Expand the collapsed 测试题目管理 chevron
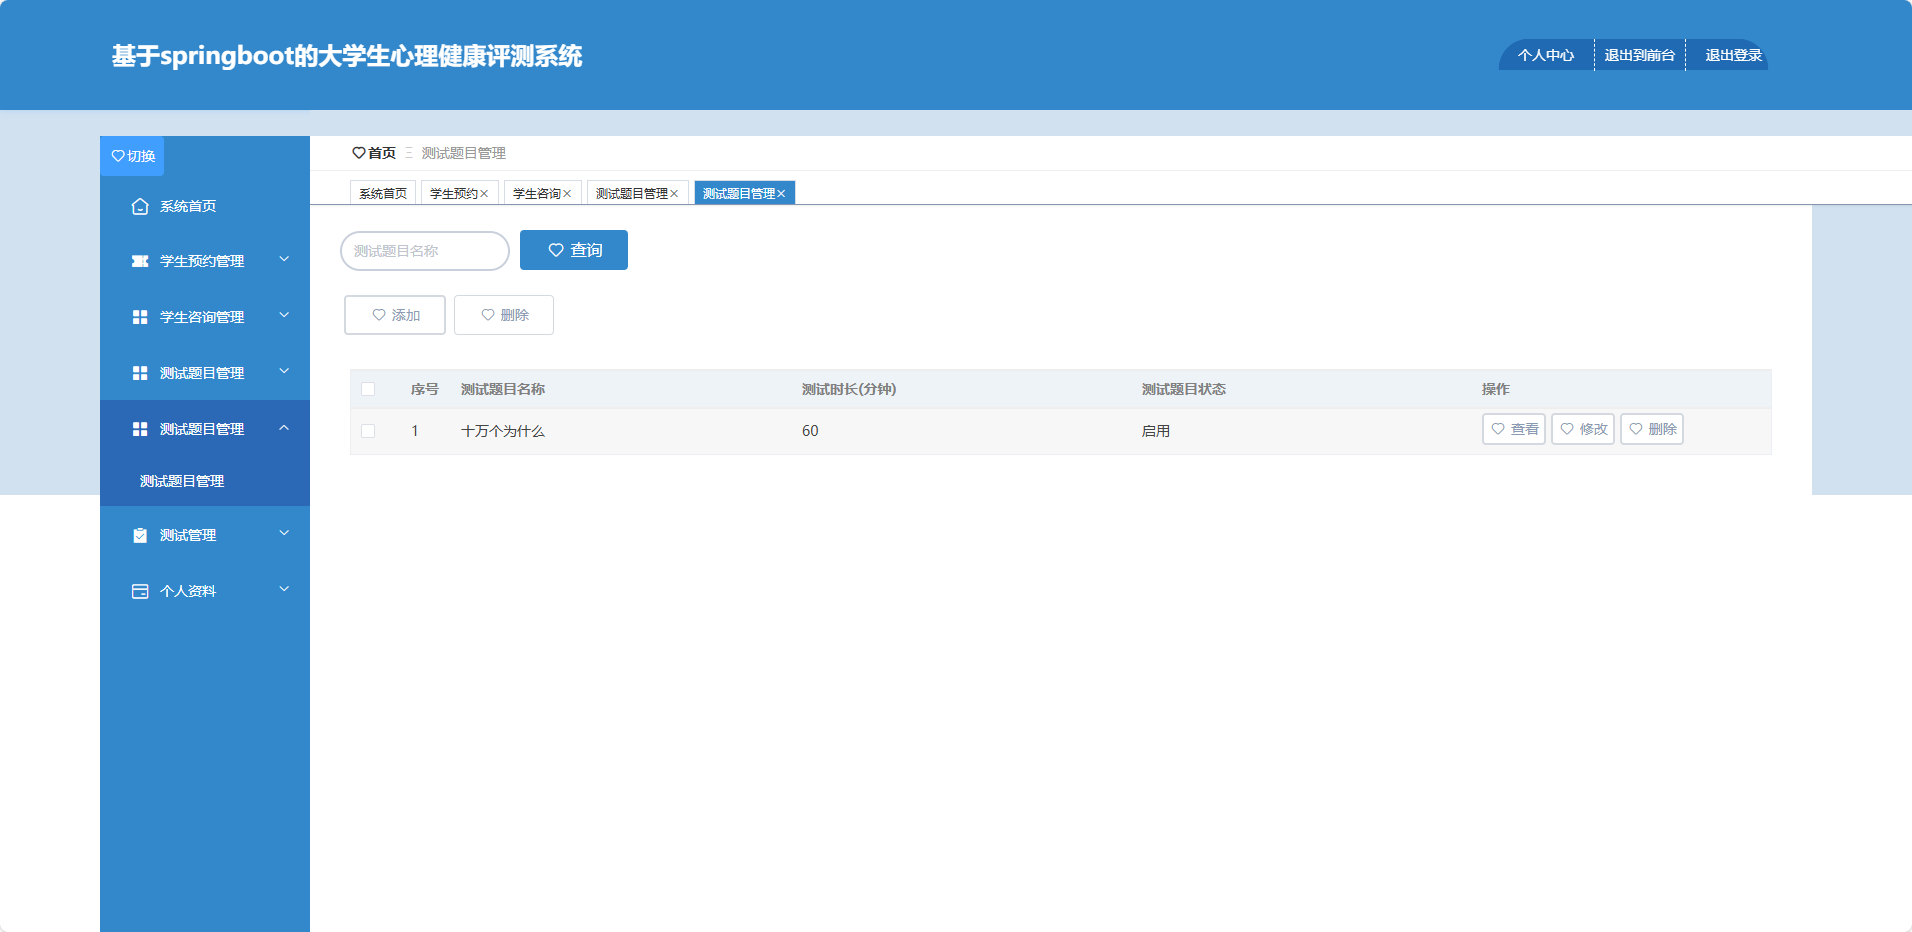Screen dimensions: 1912x932 click(284, 372)
